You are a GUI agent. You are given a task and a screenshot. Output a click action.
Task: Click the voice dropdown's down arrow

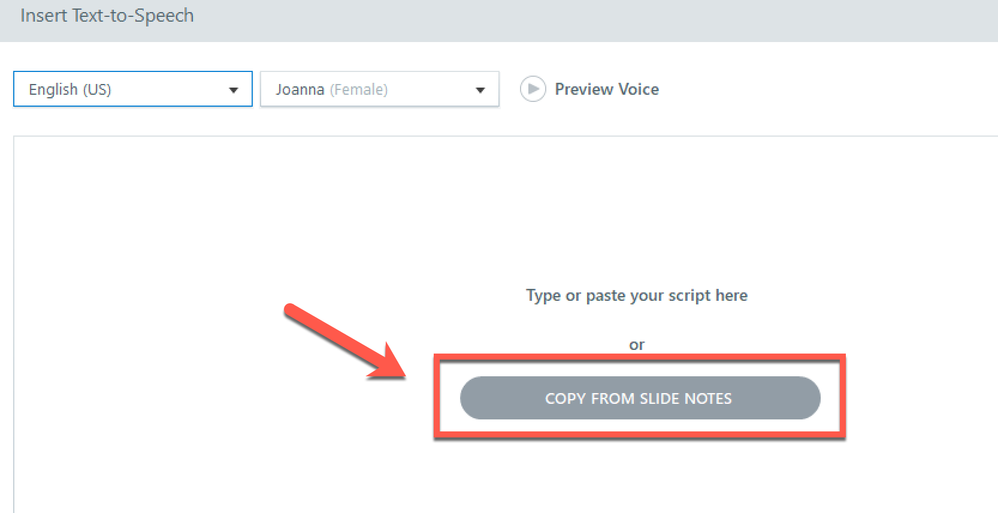[480, 90]
